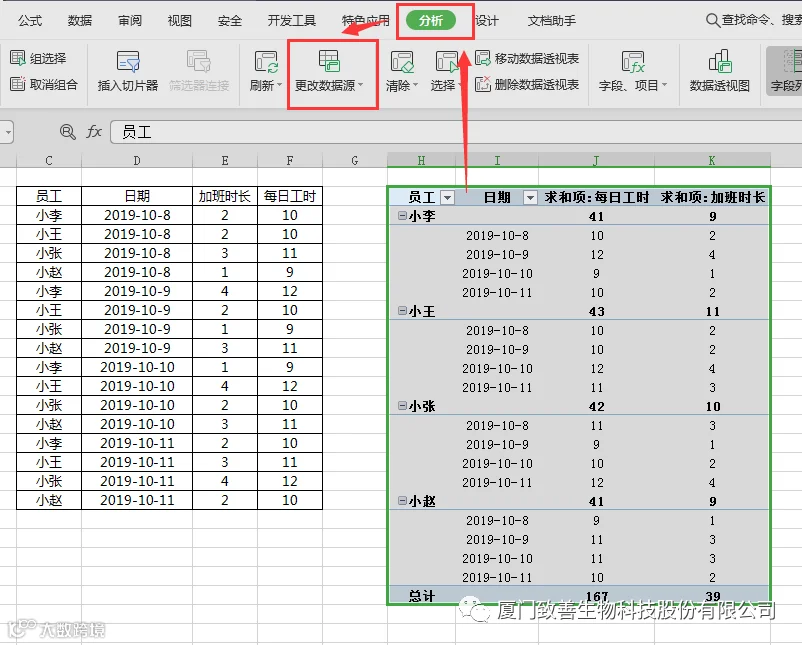Viewport: 802px width, 645px height.
Task: Open Change Data Source (更改数据源)
Action: click(328, 72)
